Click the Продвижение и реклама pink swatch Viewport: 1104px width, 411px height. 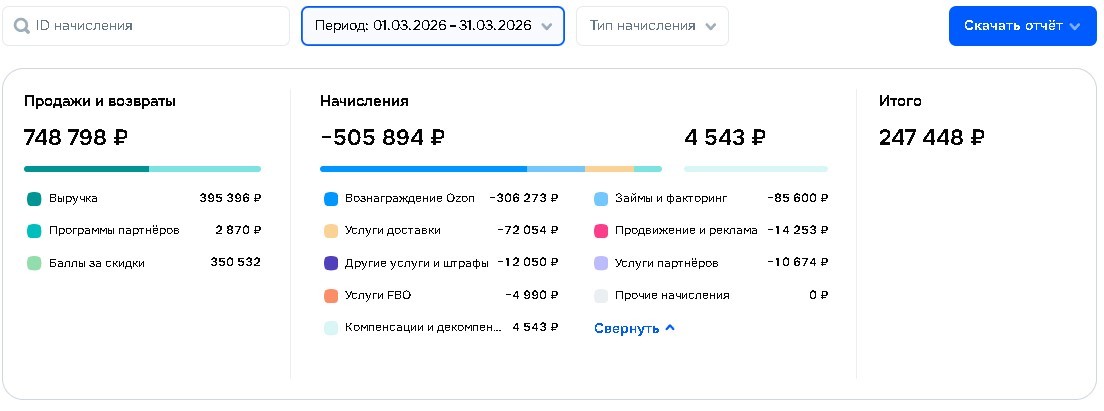(x=601, y=231)
